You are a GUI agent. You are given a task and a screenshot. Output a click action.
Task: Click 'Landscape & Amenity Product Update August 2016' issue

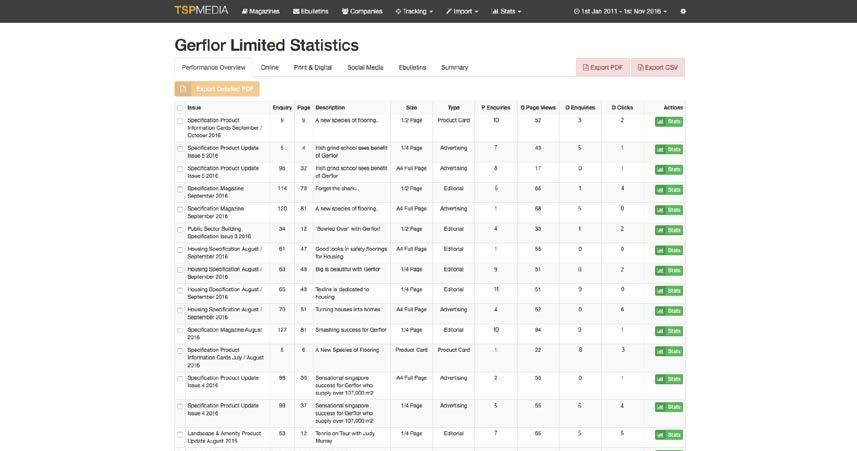224,437
